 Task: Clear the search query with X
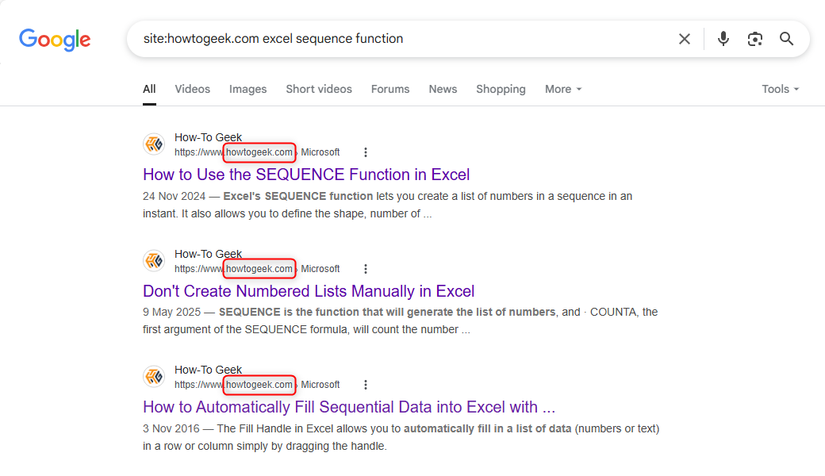click(684, 39)
